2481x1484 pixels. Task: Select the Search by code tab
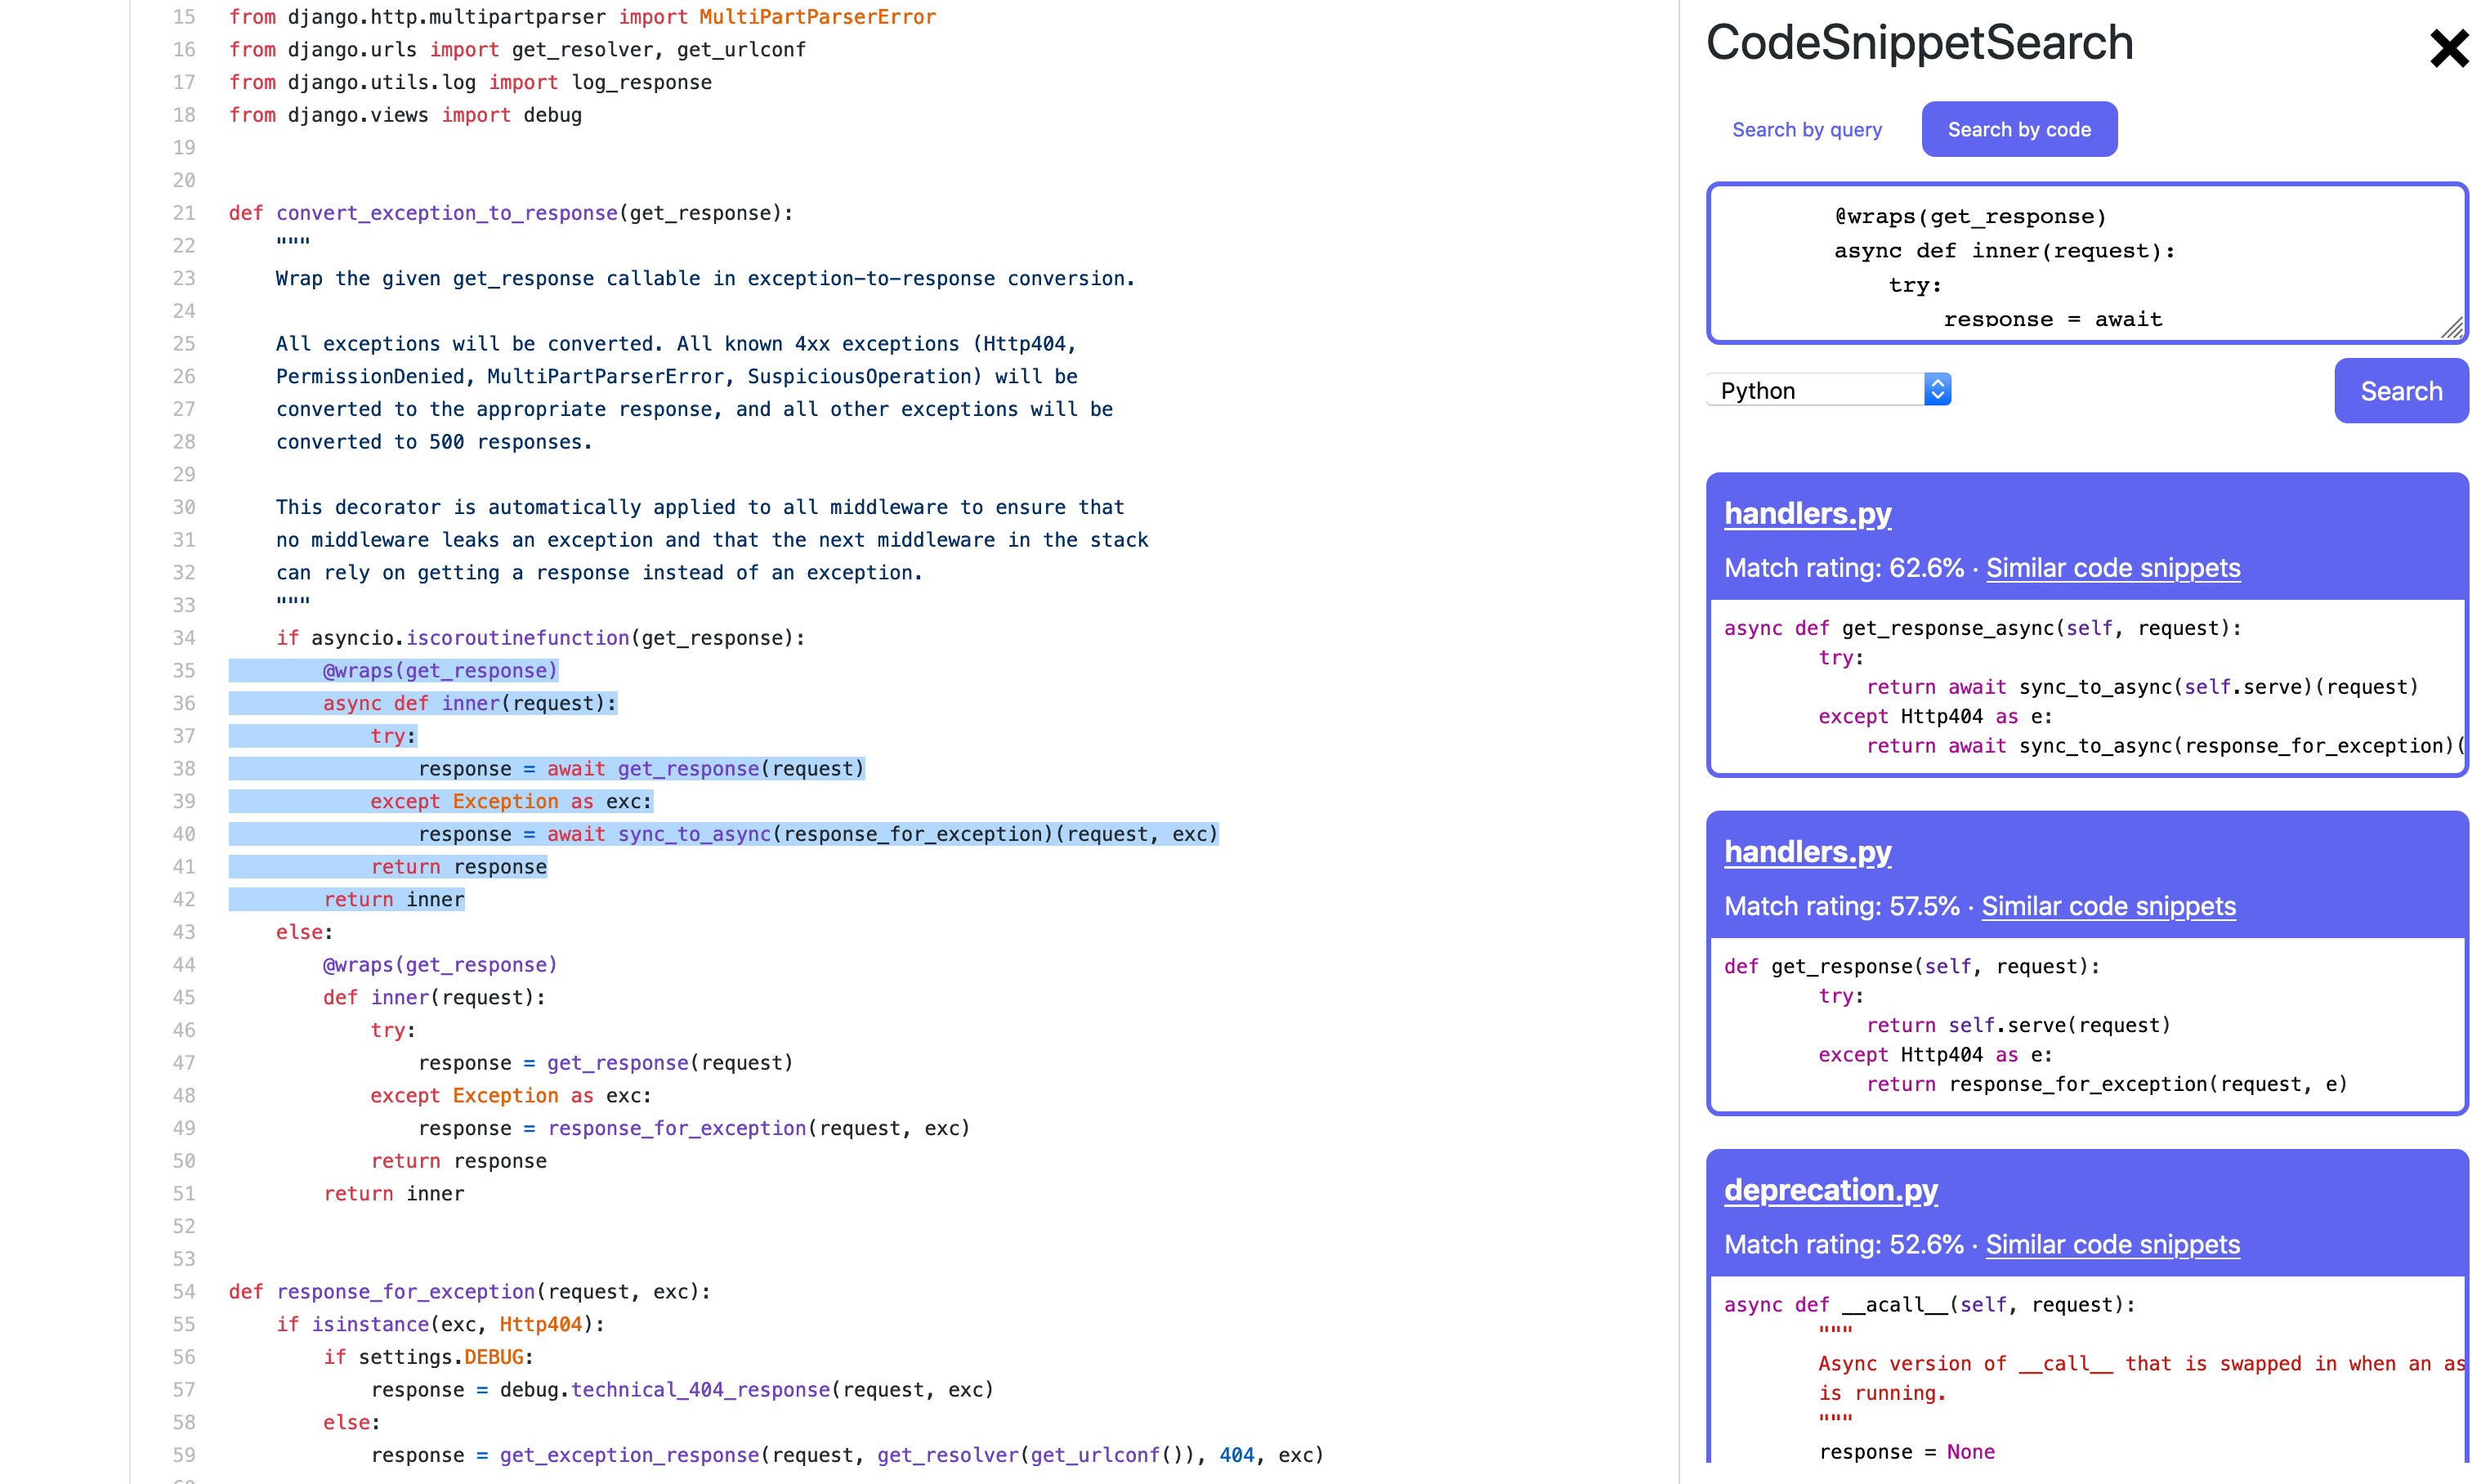pos(2018,129)
